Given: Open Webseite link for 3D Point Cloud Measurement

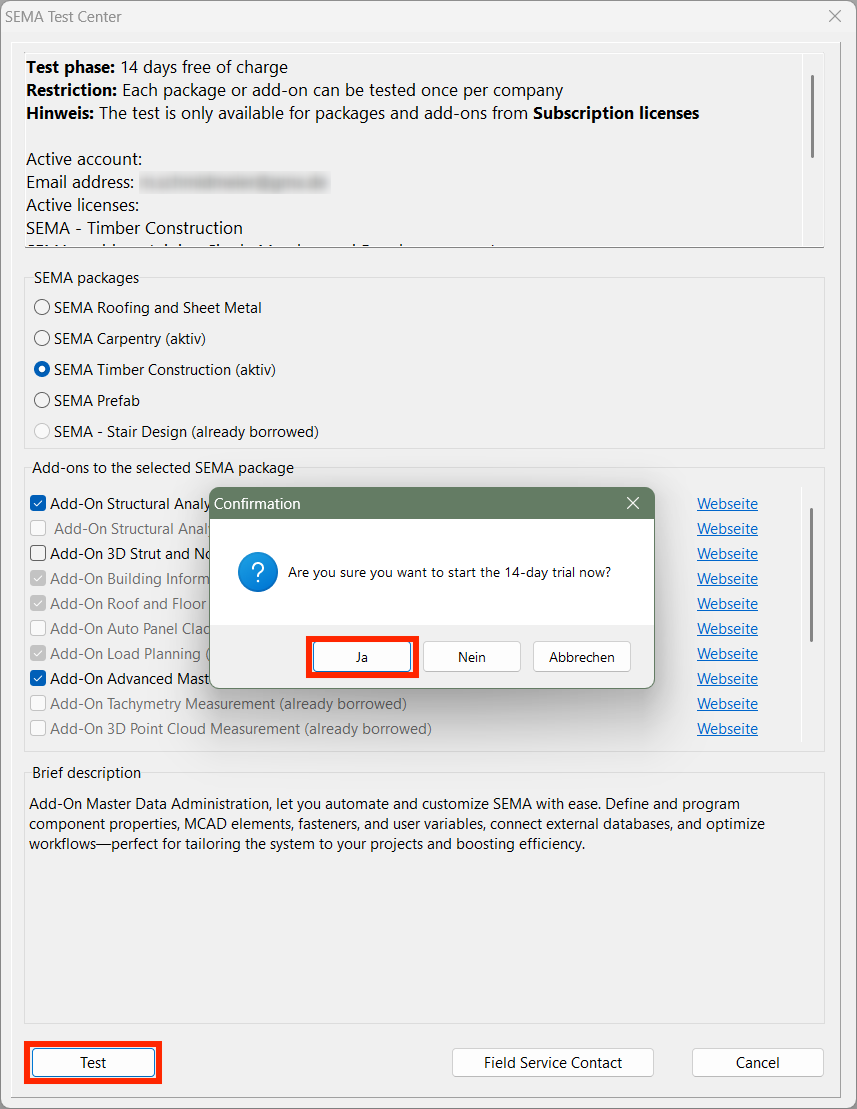Looking at the screenshot, I should pyautogui.click(x=727, y=729).
